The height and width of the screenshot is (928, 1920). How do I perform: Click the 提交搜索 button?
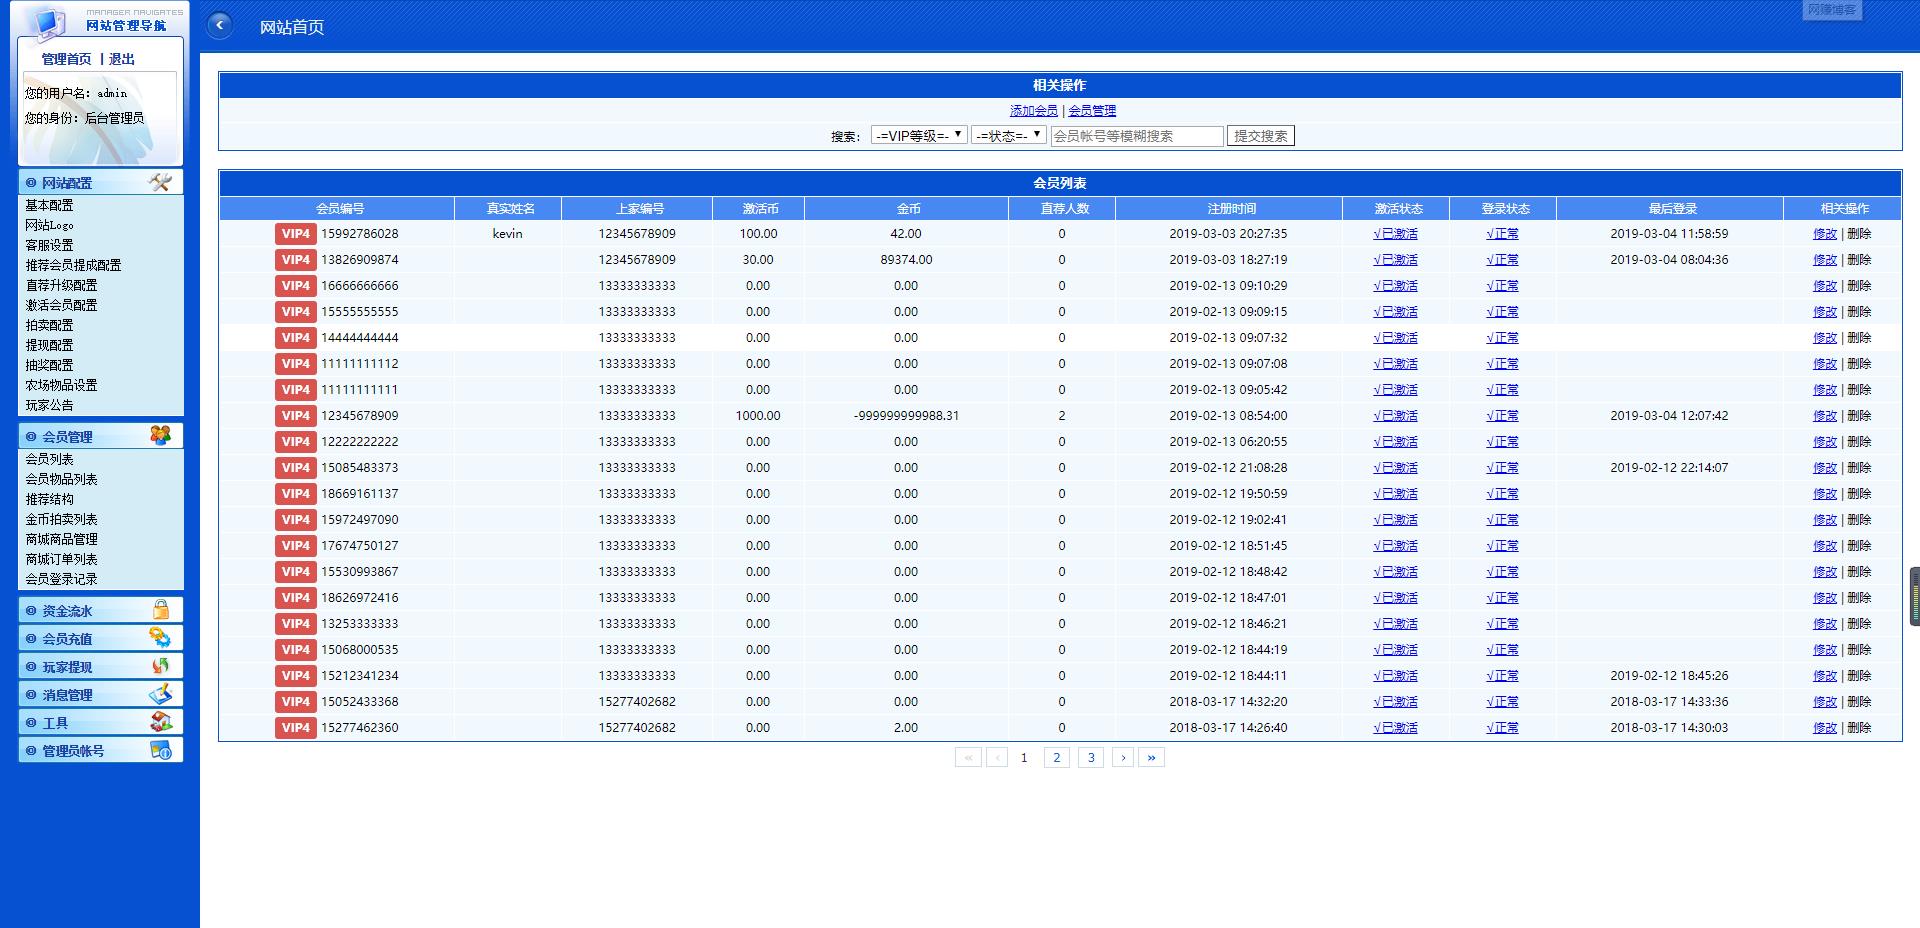(1260, 136)
